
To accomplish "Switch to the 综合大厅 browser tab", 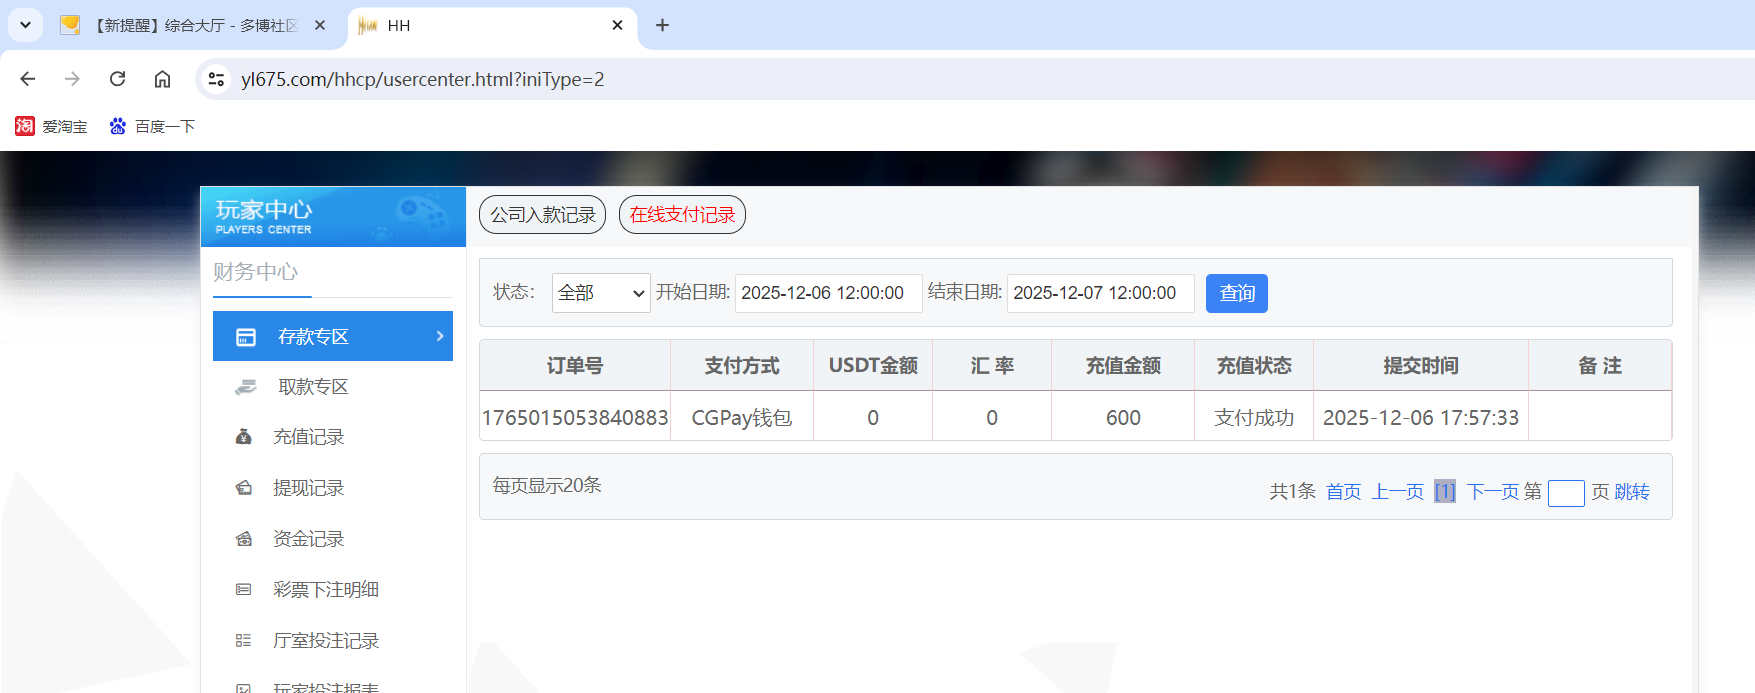I will coord(194,25).
